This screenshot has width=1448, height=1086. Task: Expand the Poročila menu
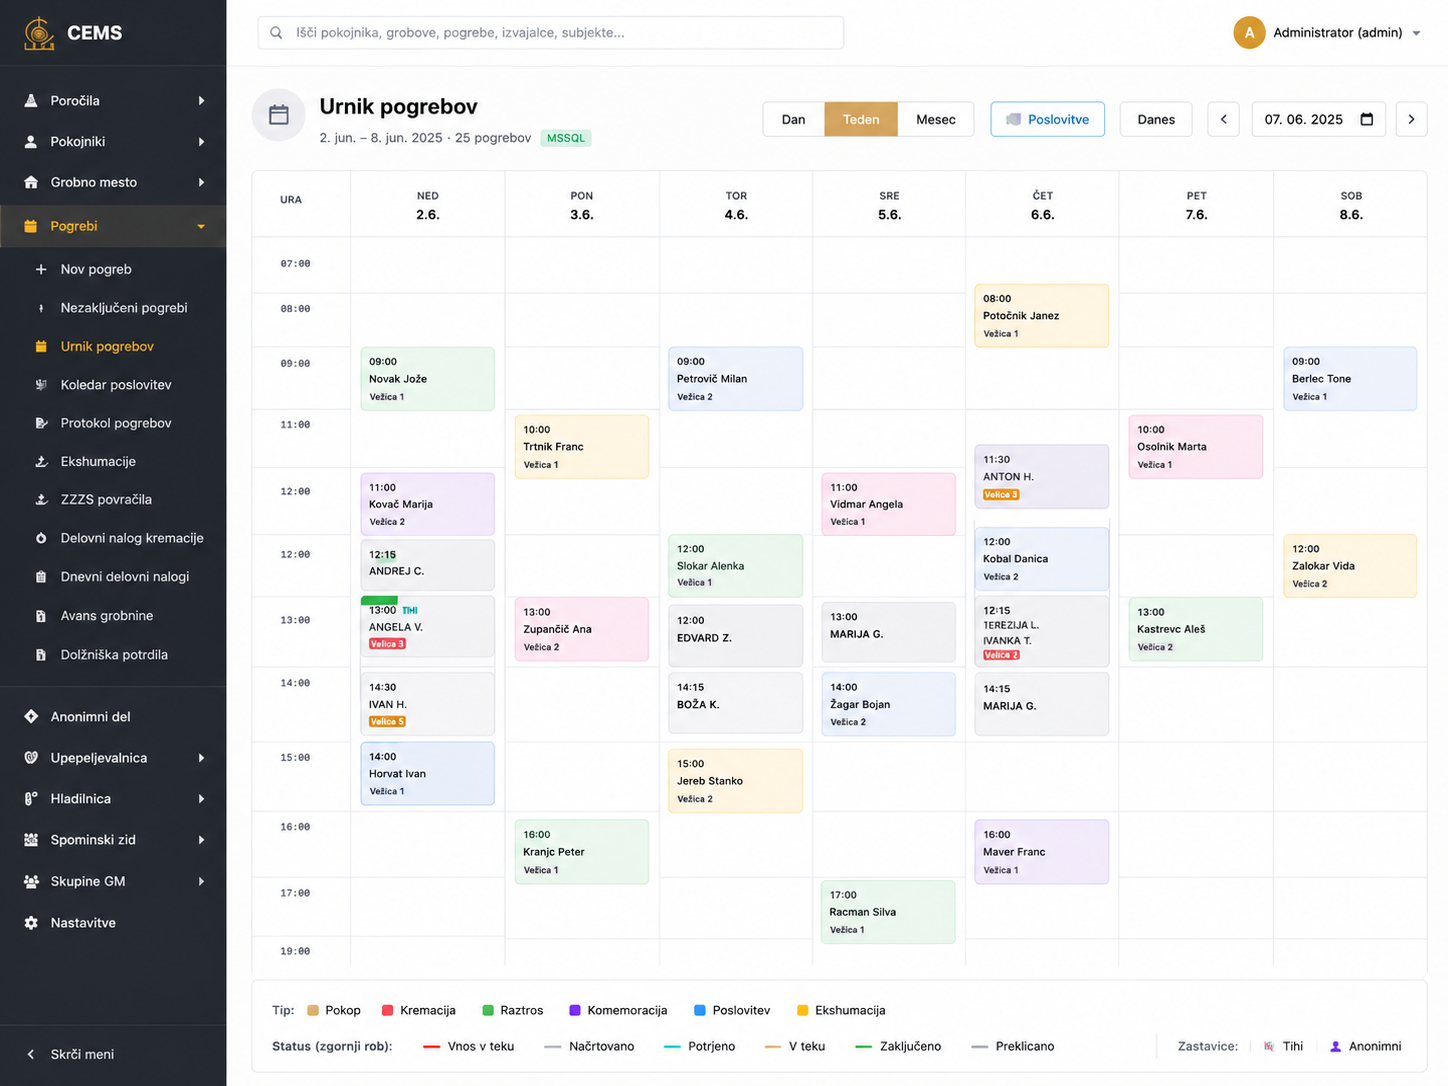[x=113, y=100]
